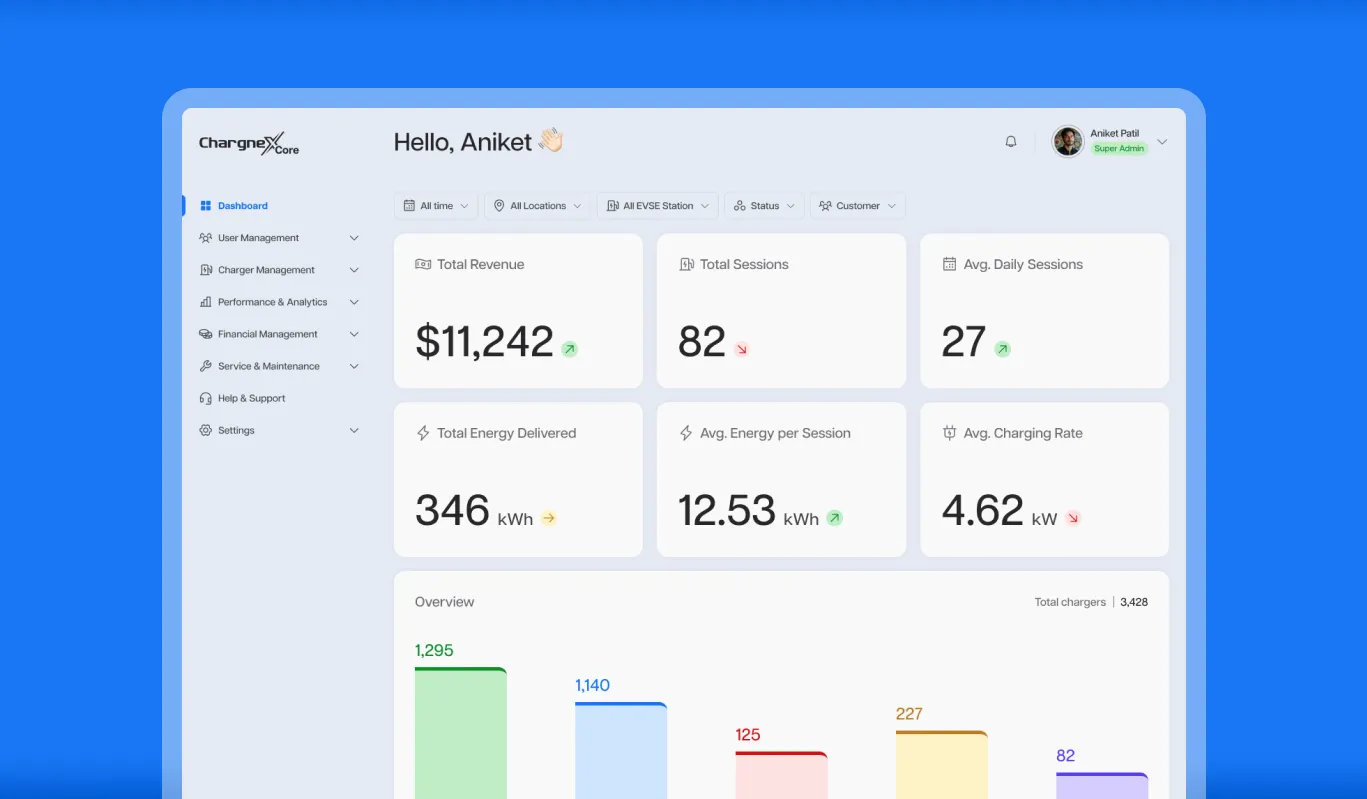Click the purple bar labeled 82
Viewport: 1367px width, 799px height.
click(1102, 786)
